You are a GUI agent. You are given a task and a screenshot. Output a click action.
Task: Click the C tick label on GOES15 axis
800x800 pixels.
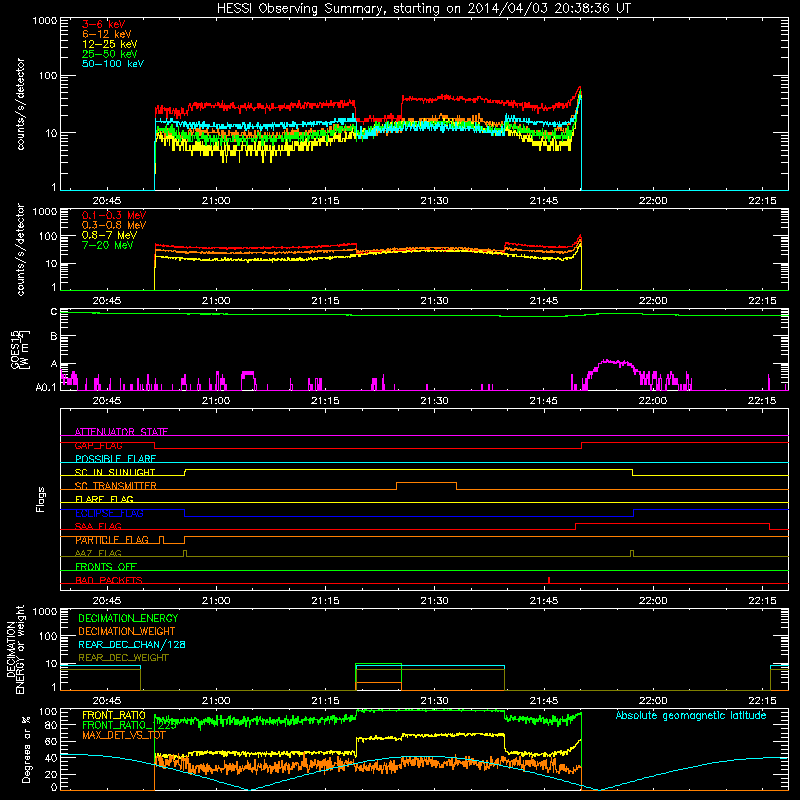pos(54,312)
